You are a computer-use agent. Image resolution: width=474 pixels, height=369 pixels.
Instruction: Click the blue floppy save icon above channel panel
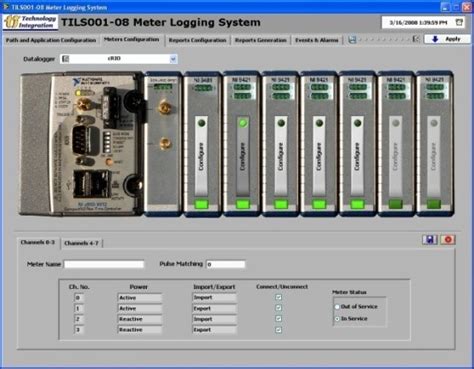(x=430, y=240)
